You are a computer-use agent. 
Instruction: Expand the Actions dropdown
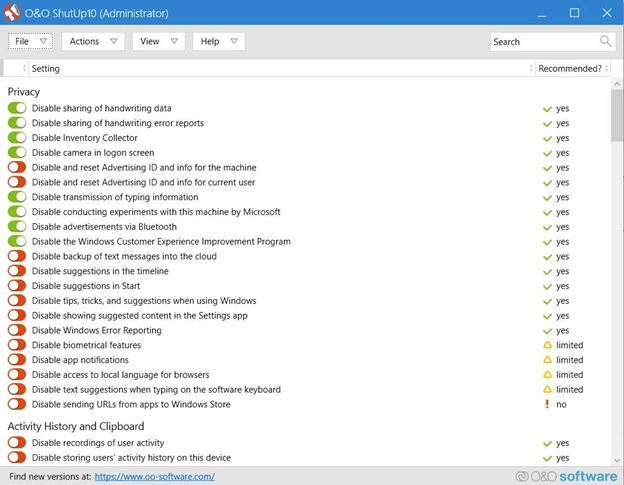[x=93, y=41]
